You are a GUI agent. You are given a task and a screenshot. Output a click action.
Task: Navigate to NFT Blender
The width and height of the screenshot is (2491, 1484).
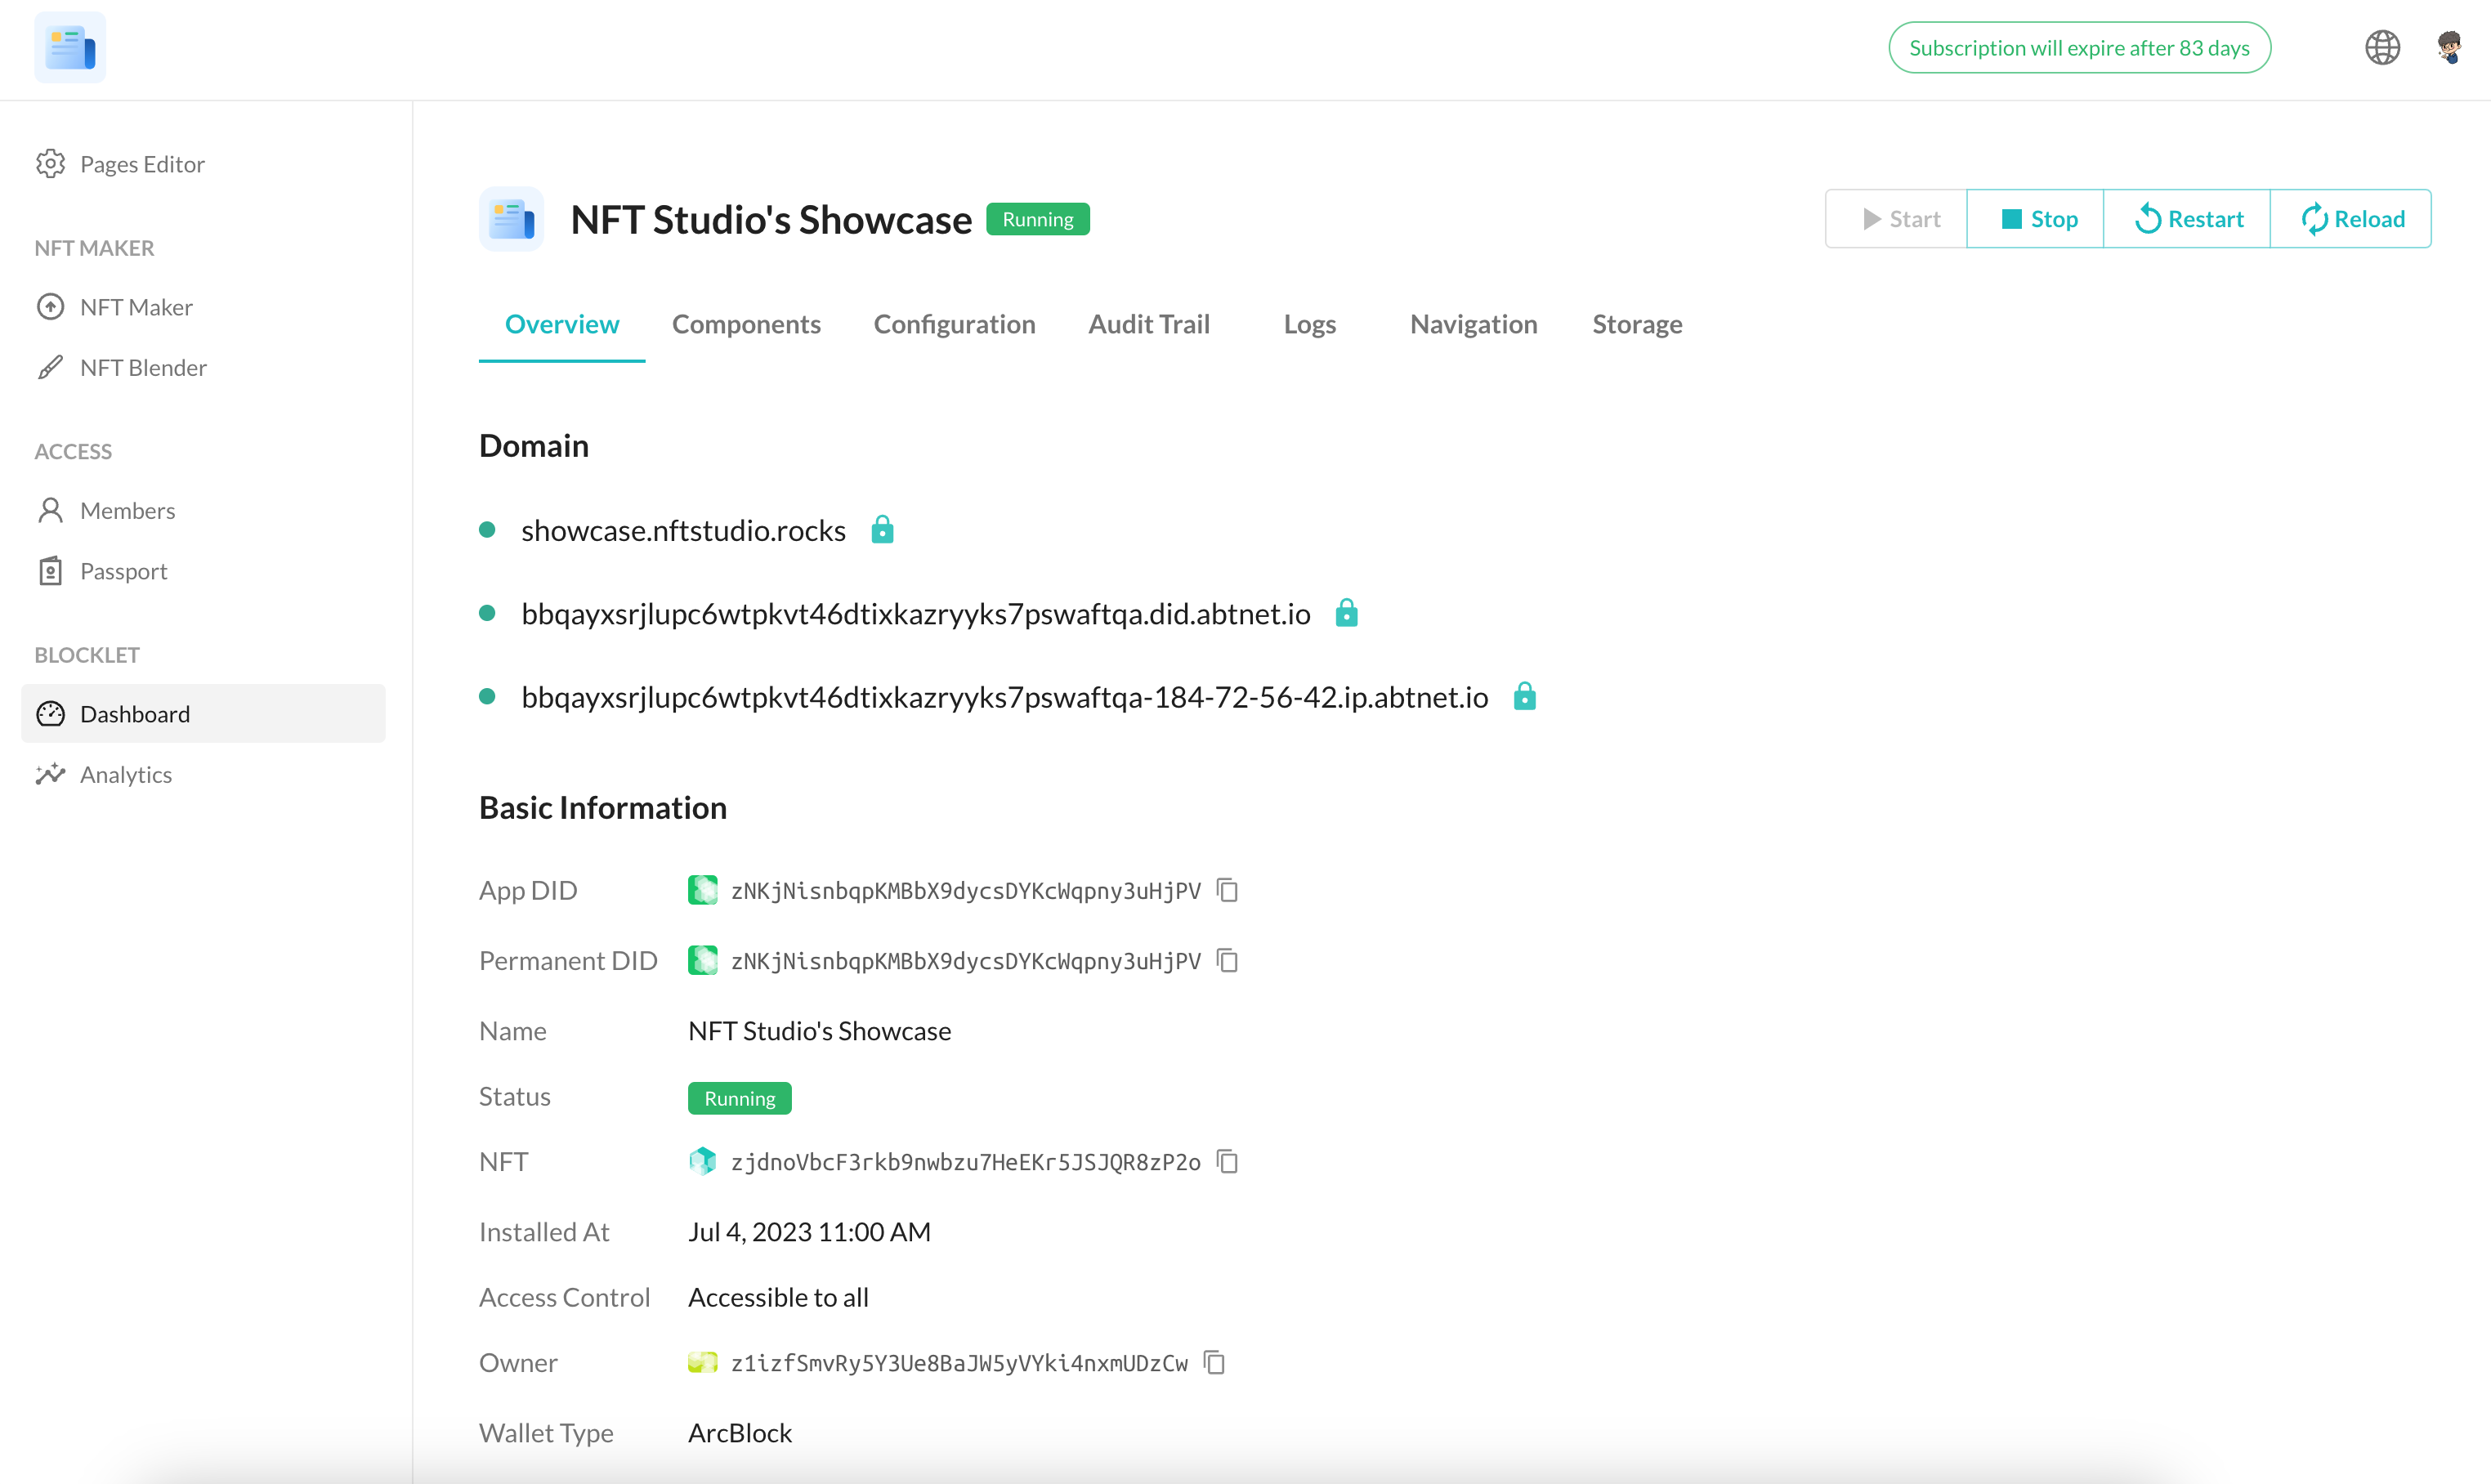coord(143,367)
